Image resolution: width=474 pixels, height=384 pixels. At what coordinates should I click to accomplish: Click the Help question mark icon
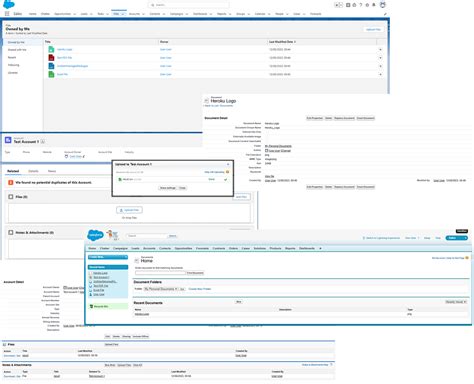tap(361, 5)
